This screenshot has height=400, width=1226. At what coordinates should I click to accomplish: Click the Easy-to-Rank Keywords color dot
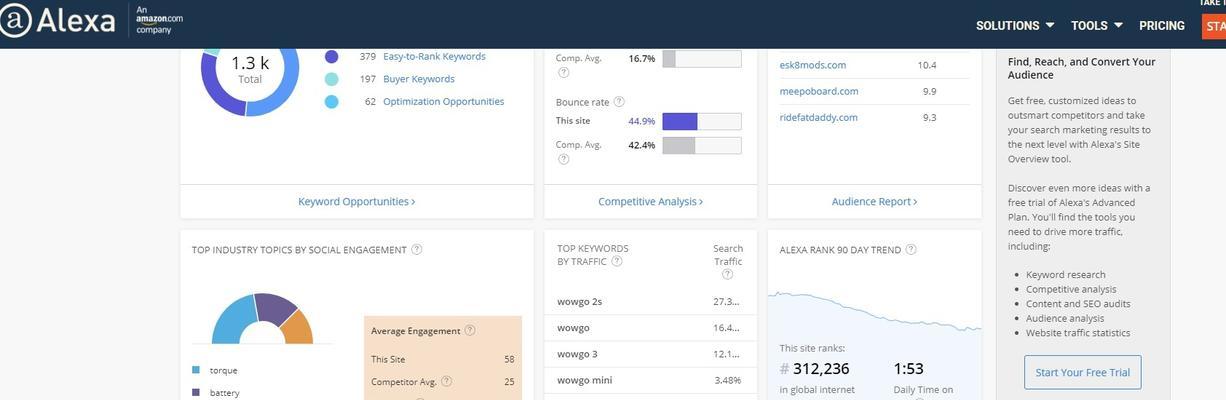point(331,57)
